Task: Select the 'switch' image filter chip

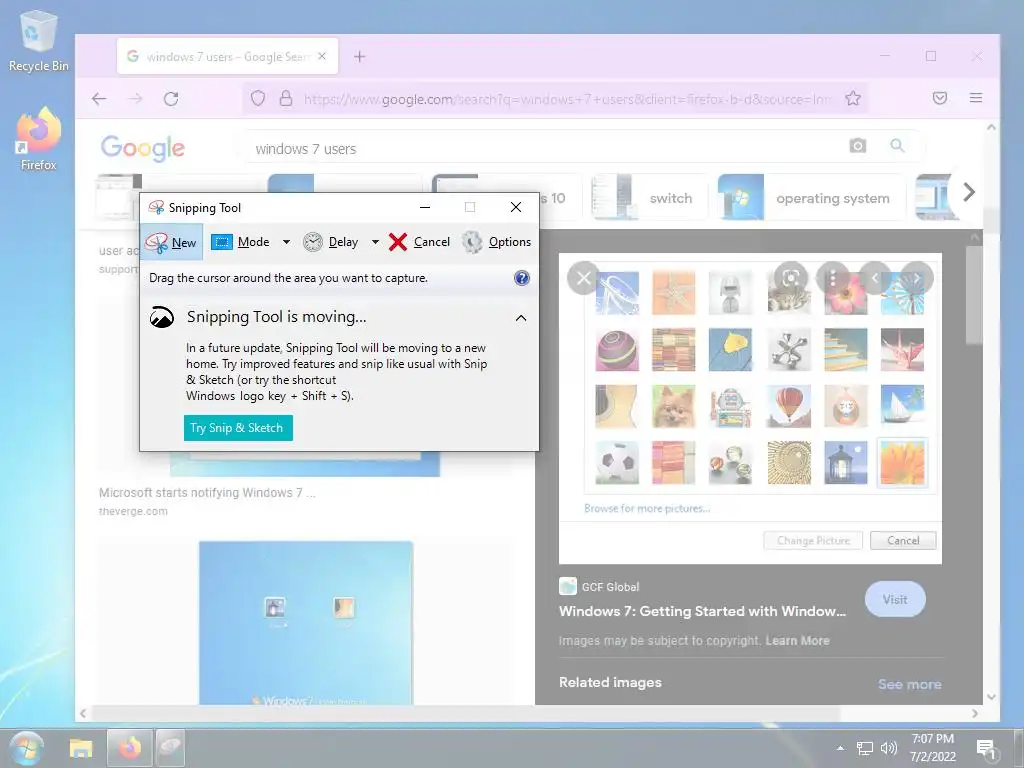Action: tap(649, 197)
